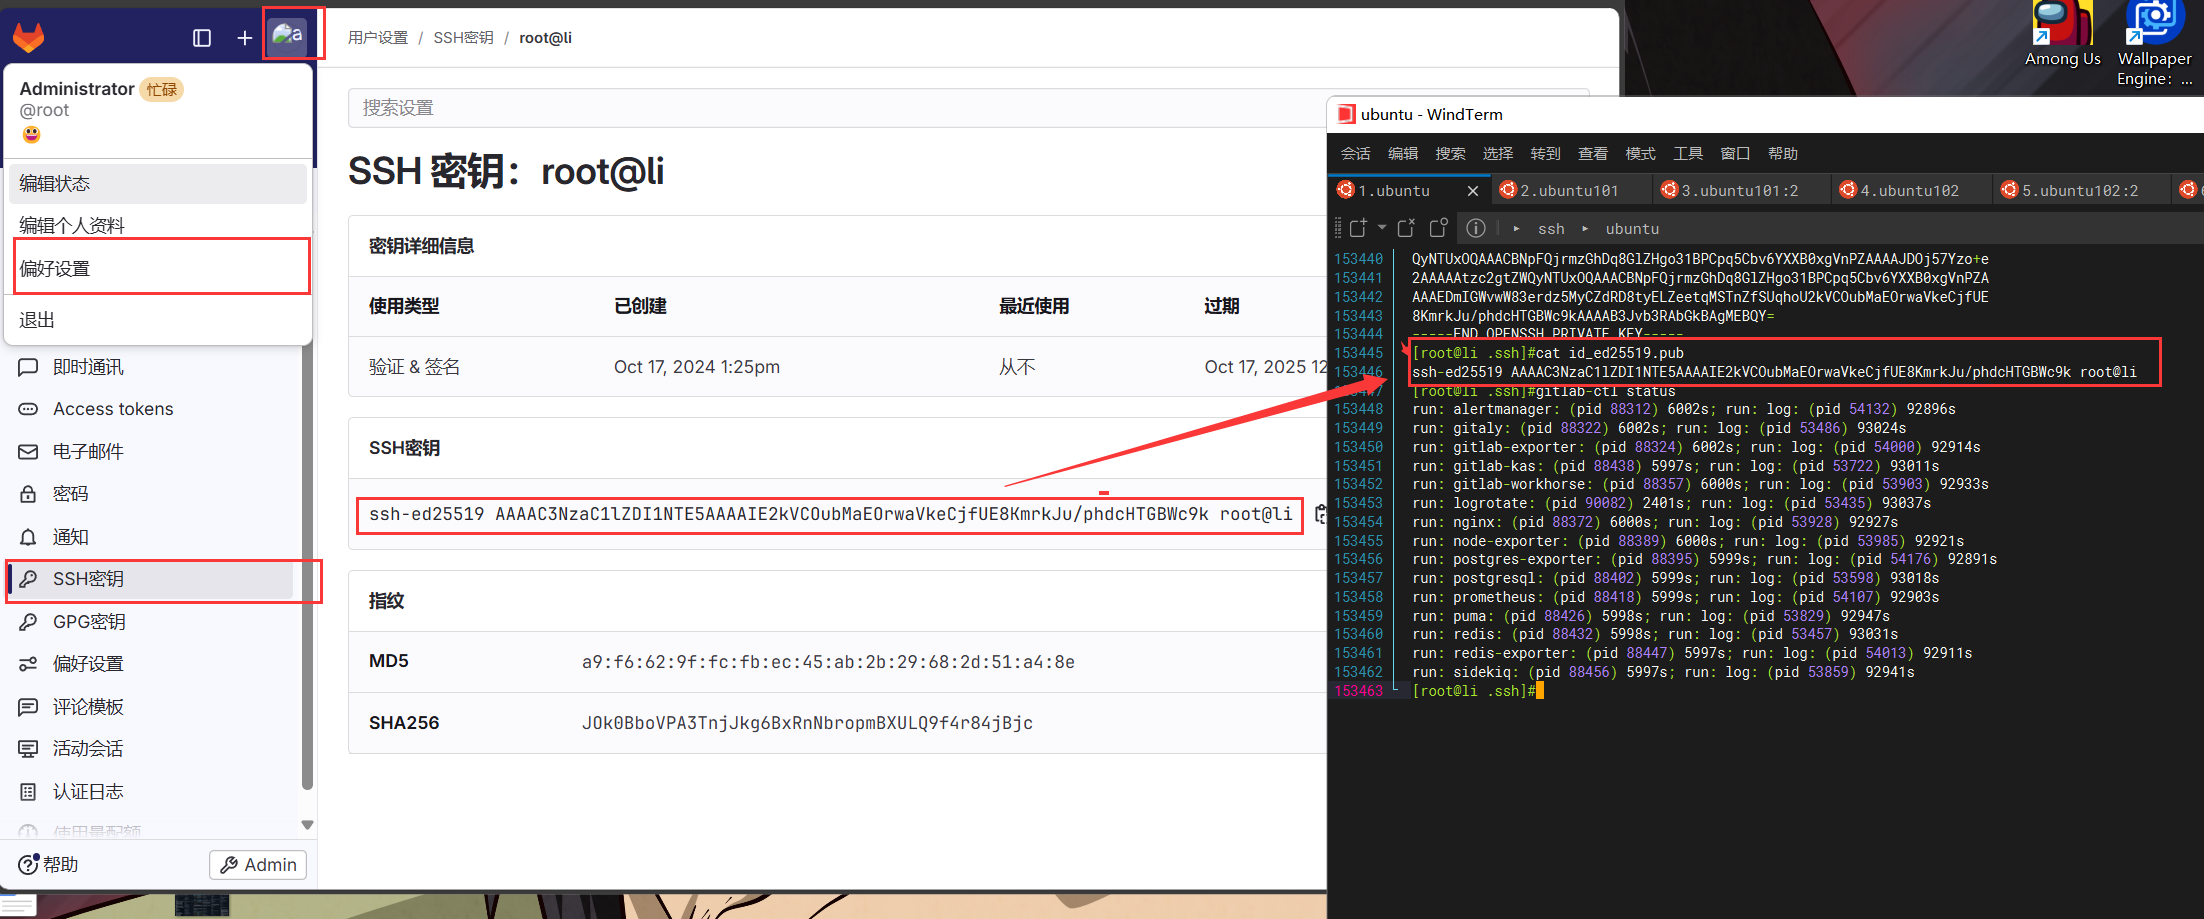
Task: Toggle the GitLab sidebar collapse icon
Action: (x=202, y=38)
